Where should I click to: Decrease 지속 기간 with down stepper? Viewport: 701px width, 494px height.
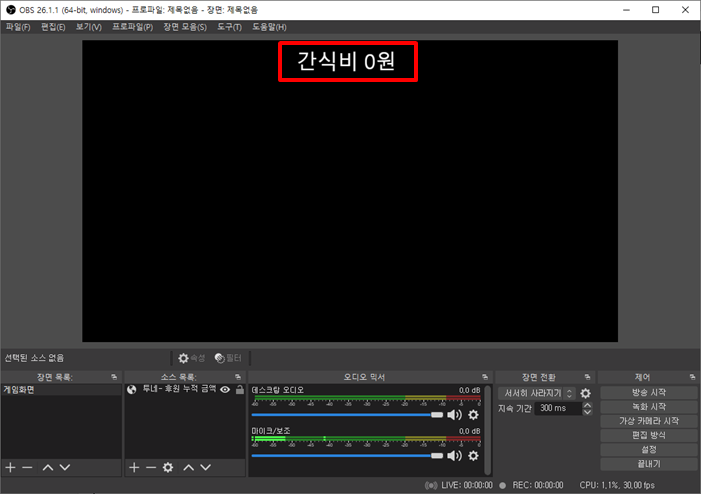point(587,412)
